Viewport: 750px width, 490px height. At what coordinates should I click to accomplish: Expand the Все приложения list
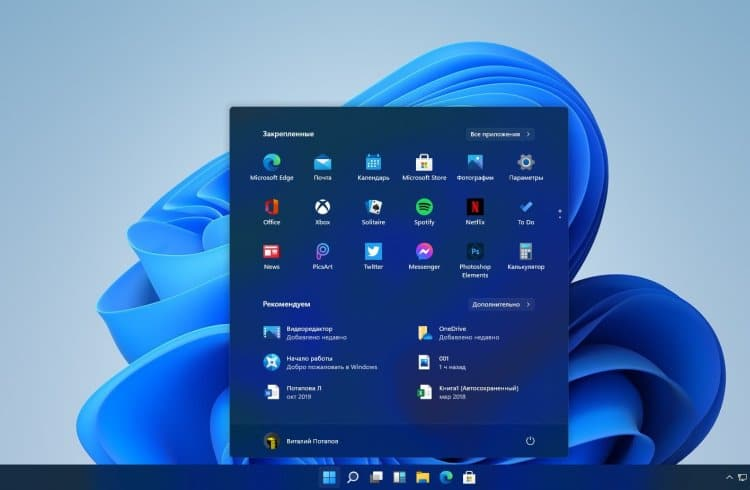tap(500, 133)
